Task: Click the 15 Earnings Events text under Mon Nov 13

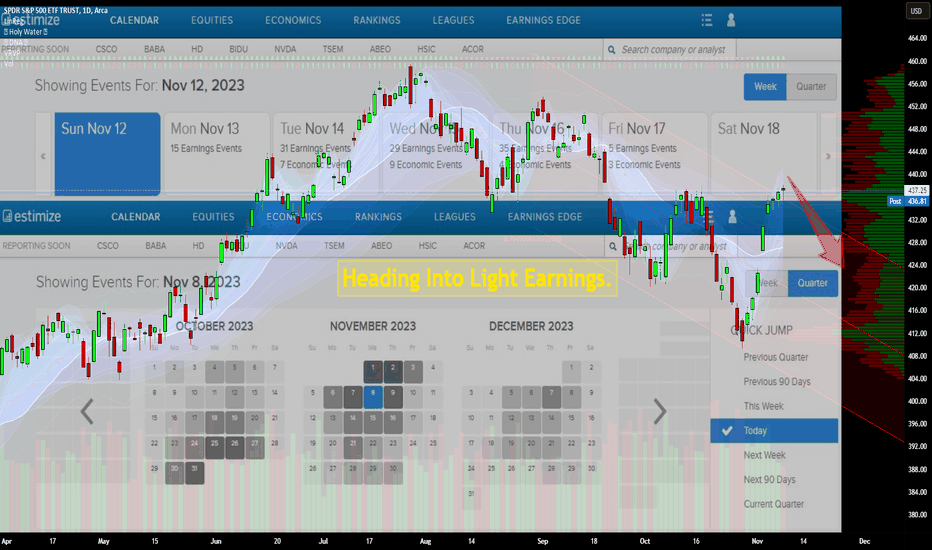Action: point(206,149)
